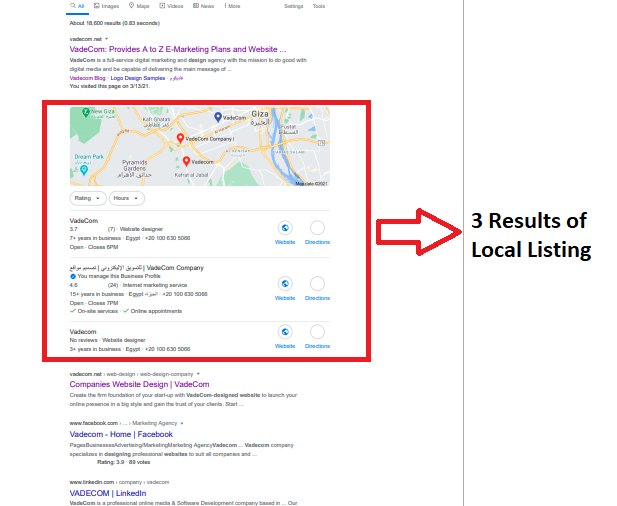Open search Tools

319,6
